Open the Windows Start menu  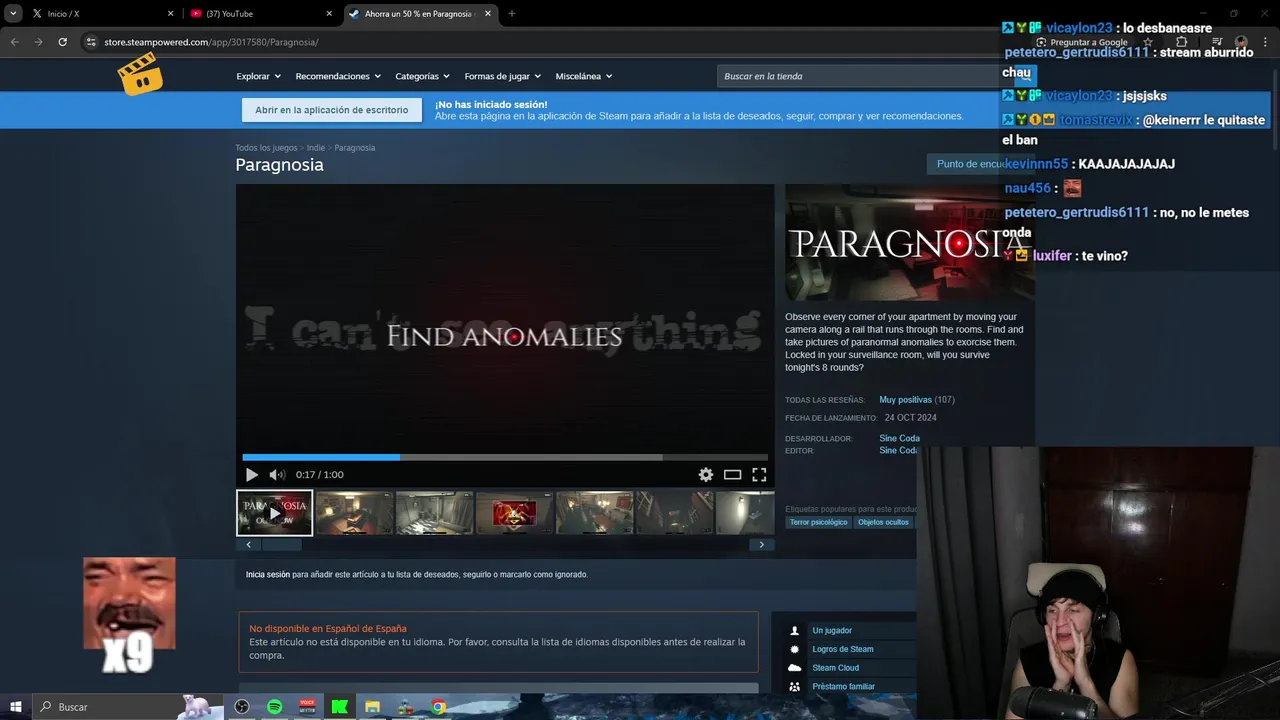(x=16, y=707)
